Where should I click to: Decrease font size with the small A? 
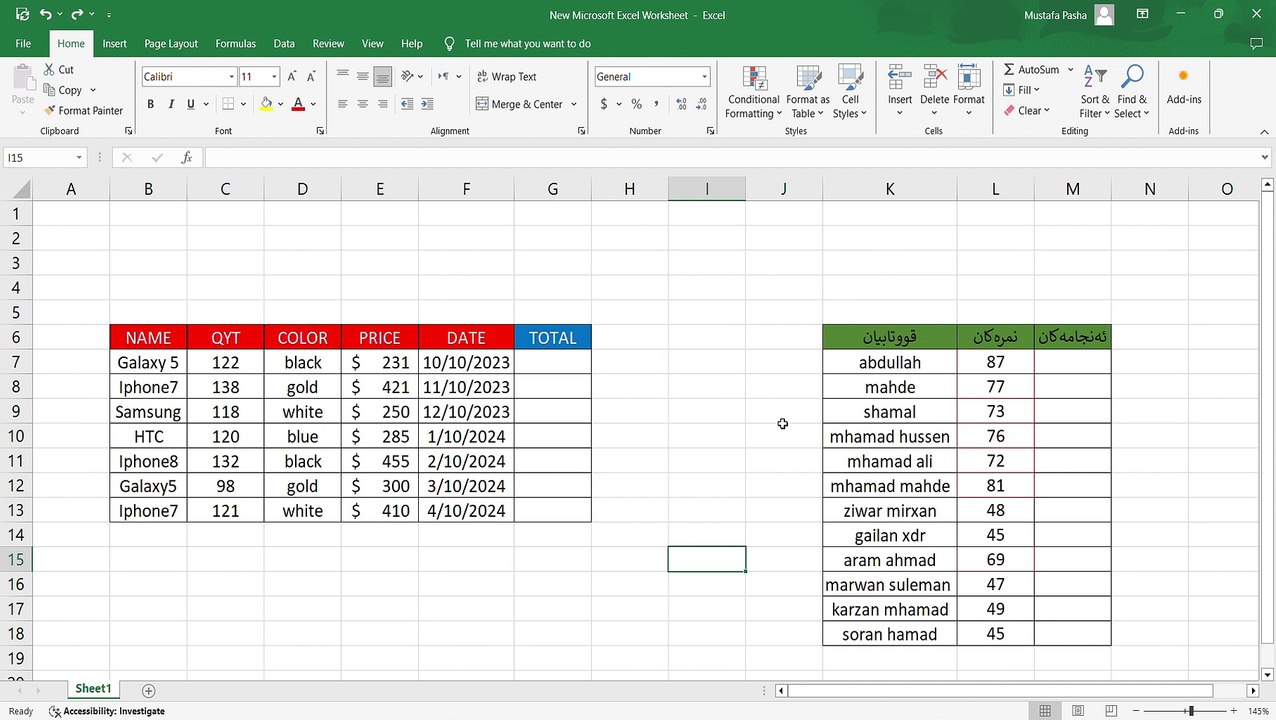(309, 77)
